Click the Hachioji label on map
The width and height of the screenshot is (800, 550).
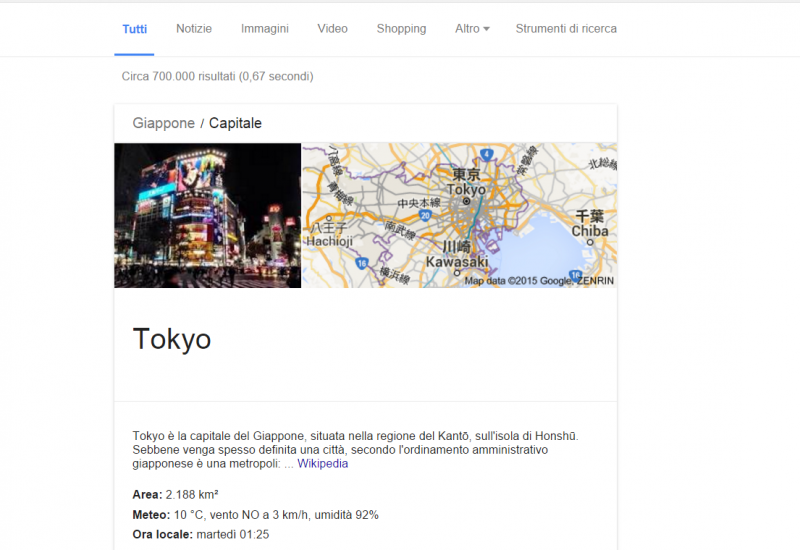point(330,241)
